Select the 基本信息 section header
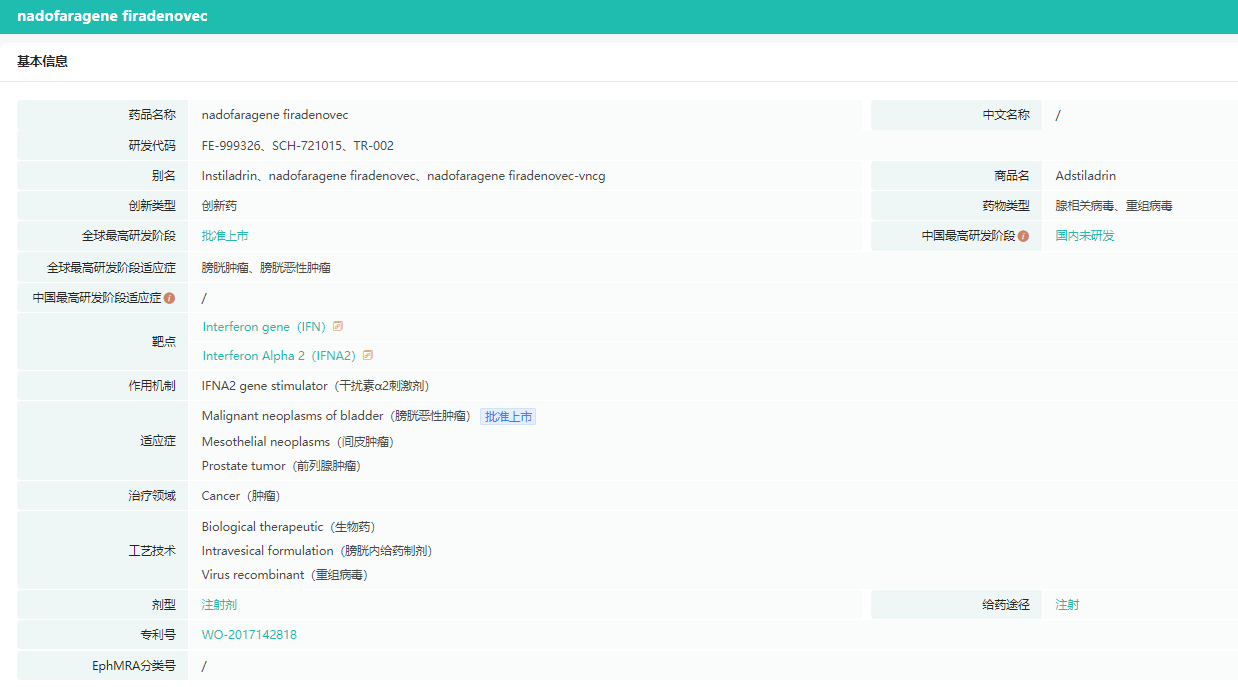1238x687 pixels. tap(43, 61)
